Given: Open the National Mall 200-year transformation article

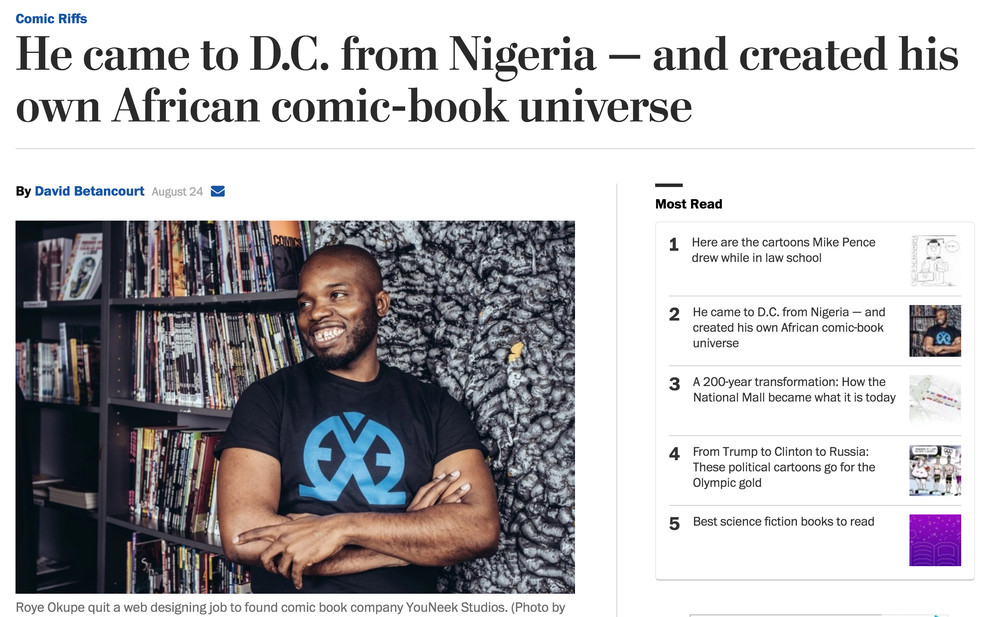Looking at the screenshot, I should point(794,389).
